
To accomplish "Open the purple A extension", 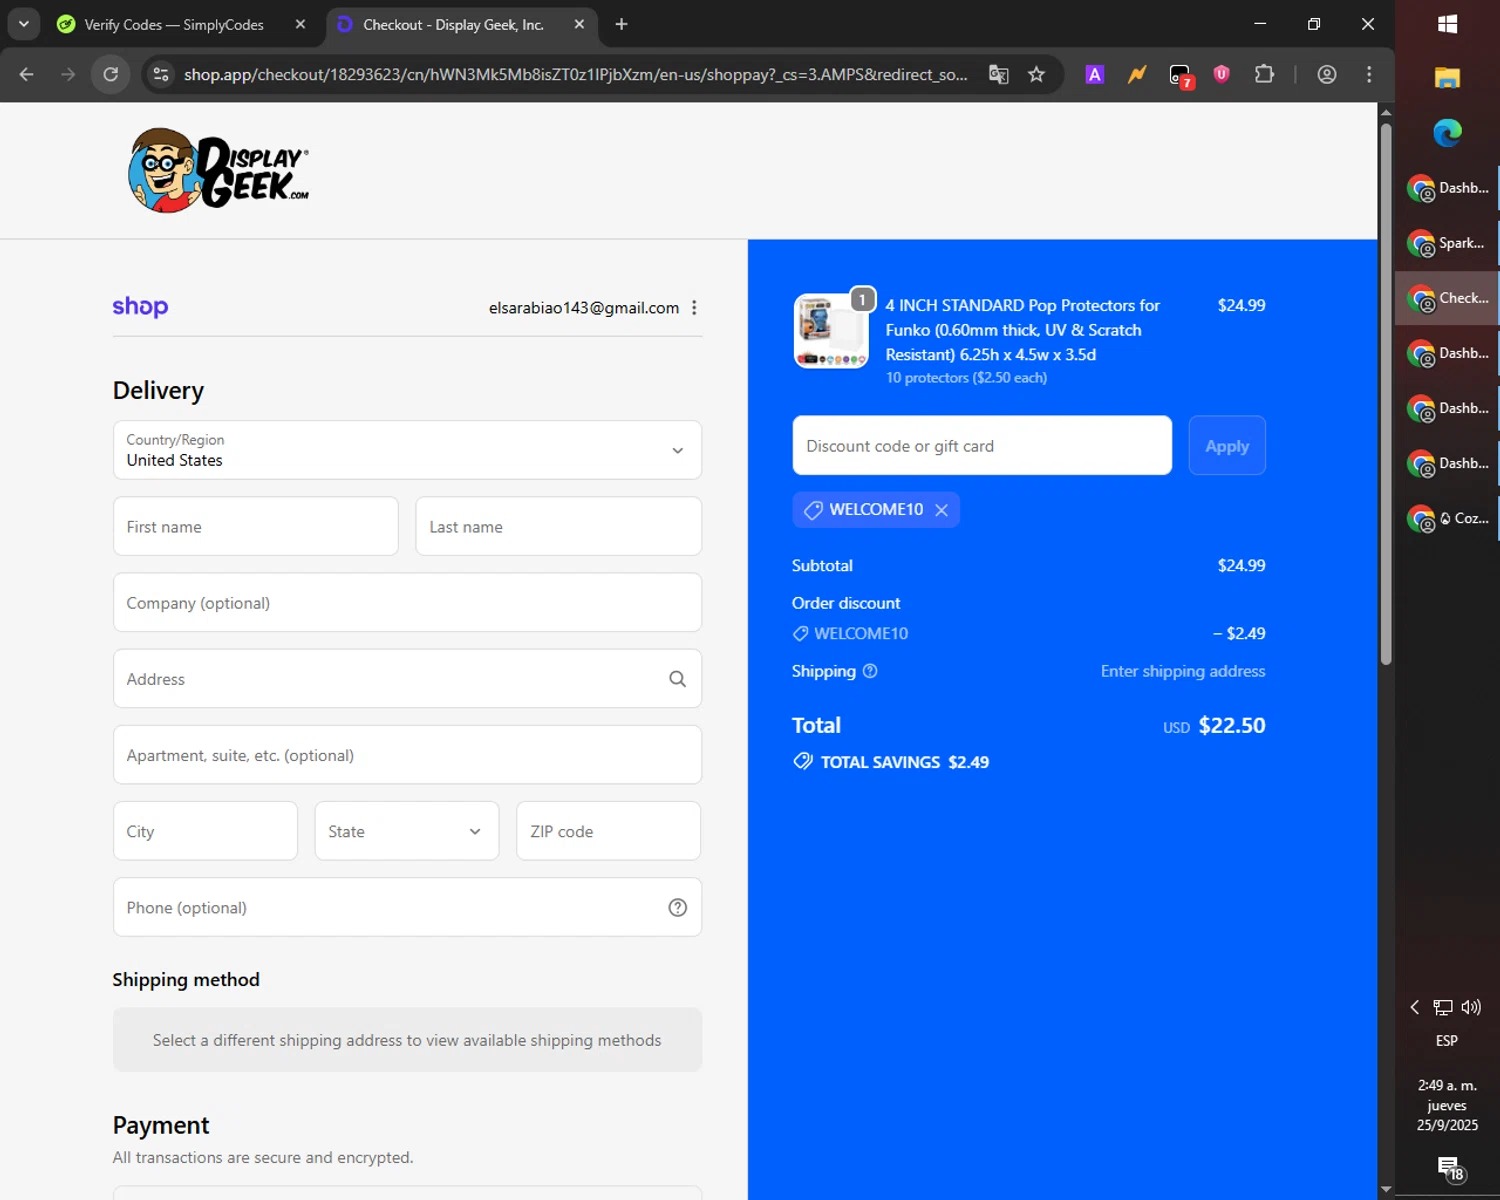I will point(1095,74).
